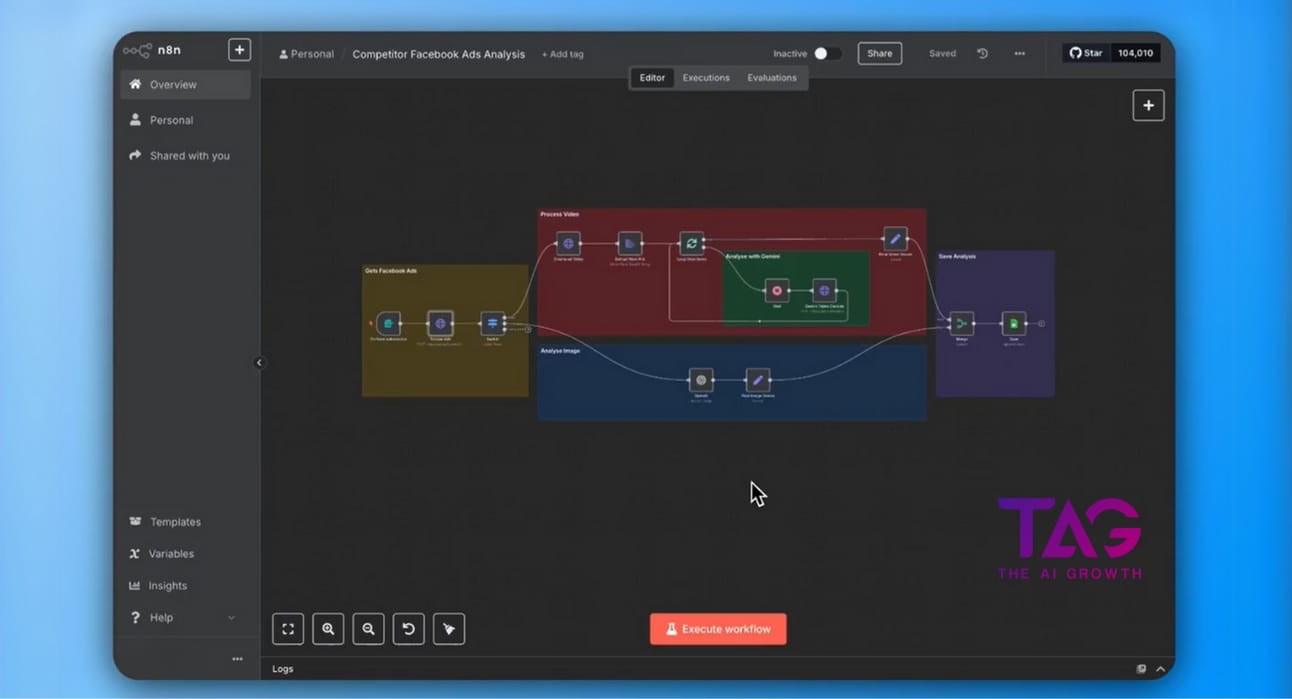Open the Overview page

pyautogui.click(x=185, y=85)
